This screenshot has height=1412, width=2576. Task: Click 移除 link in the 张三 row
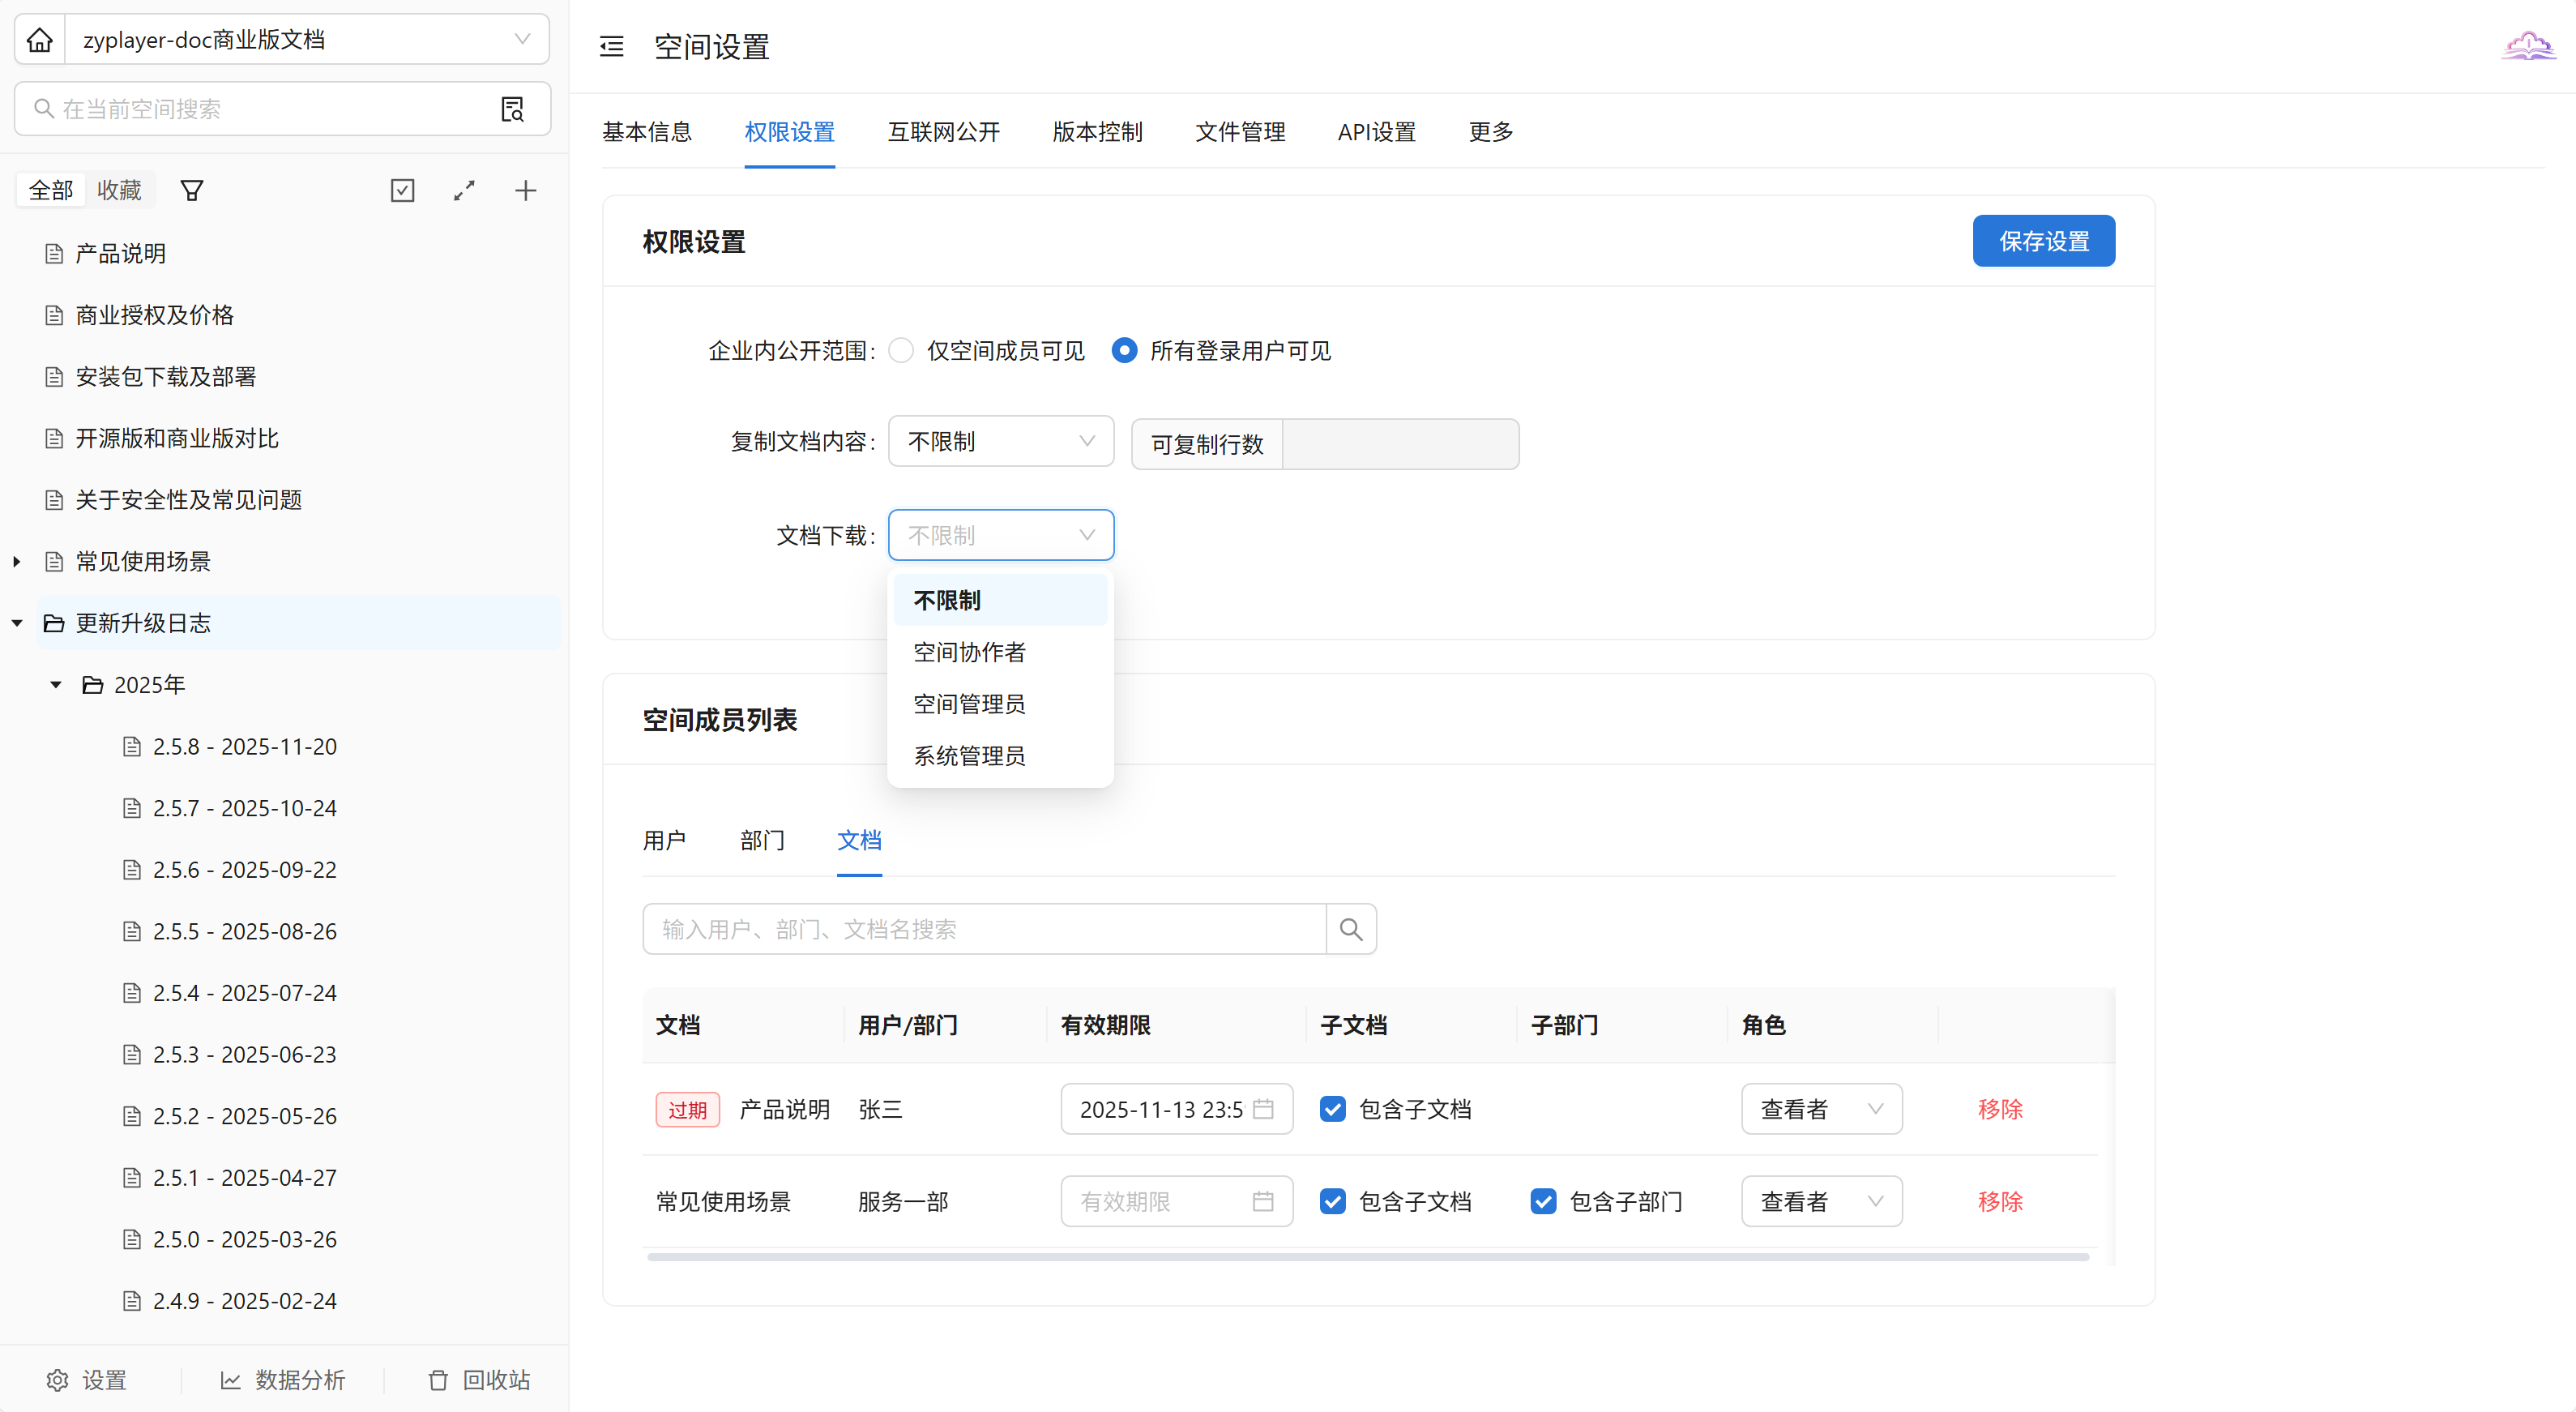2000,1109
